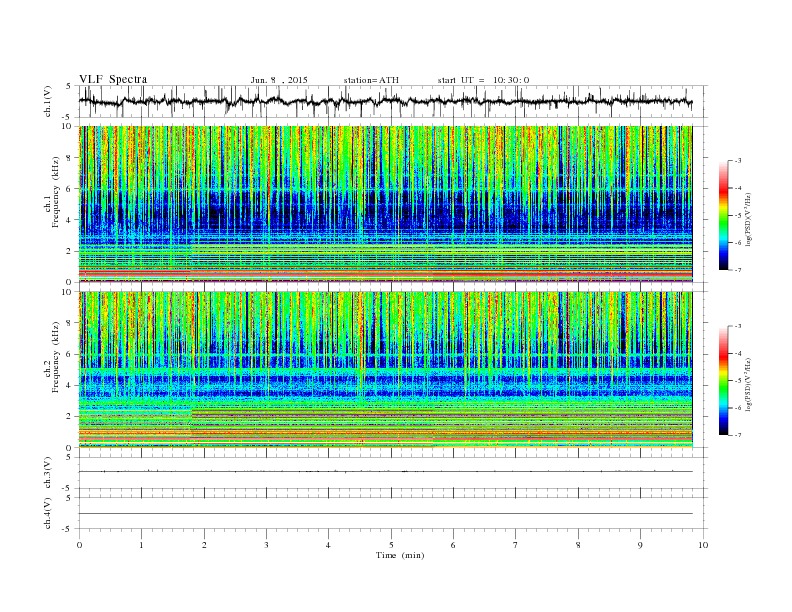This screenshot has height=612, width=792.
Task: Click the "2" kHz tick of ch.2 spectrogram
Action: pyautogui.click(x=69, y=417)
